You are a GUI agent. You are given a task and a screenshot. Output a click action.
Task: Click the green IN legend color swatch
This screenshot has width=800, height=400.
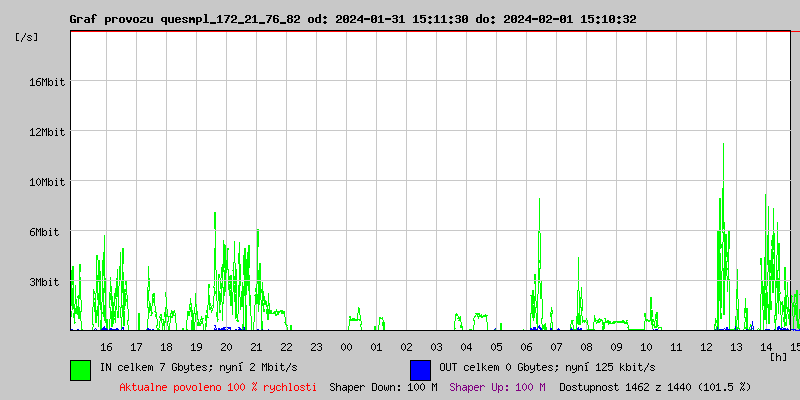(x=80, y=369)
